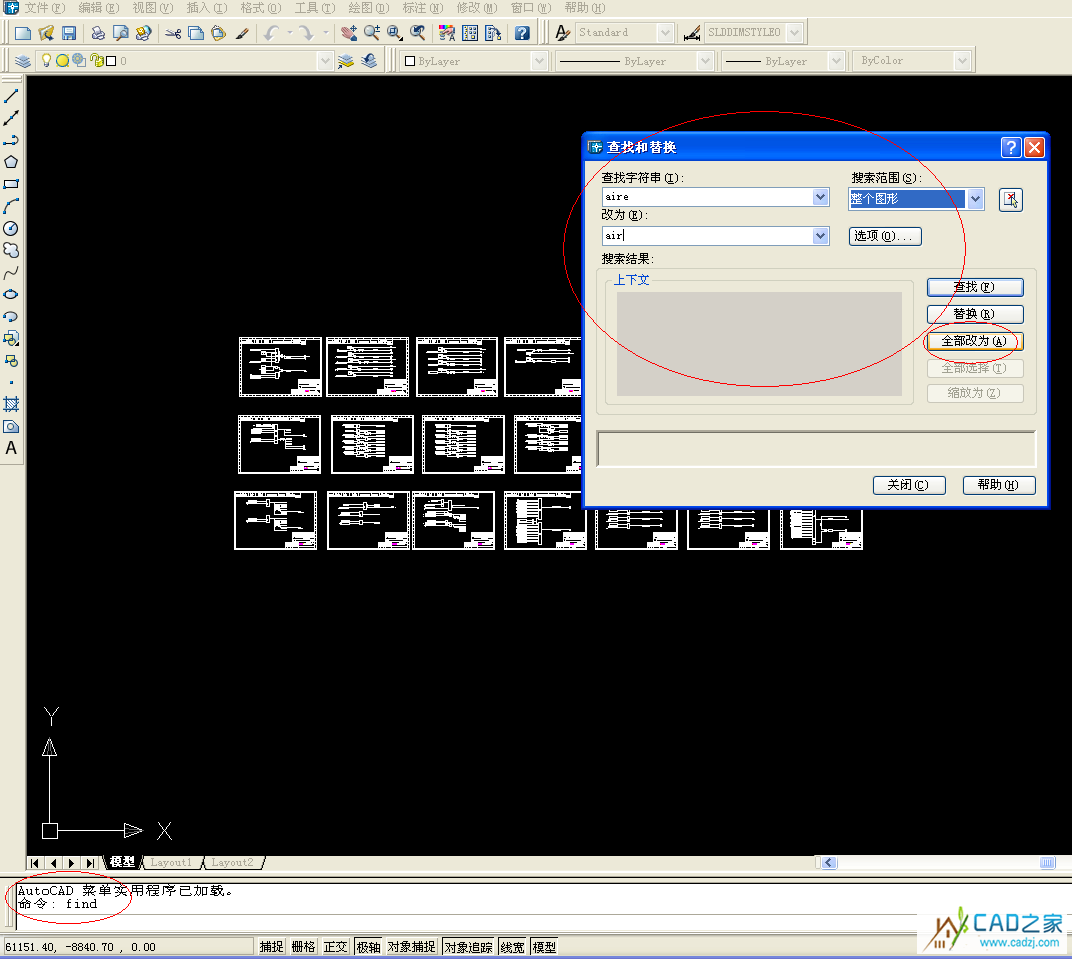Click the Save icon in toolbar

point(69,33)
